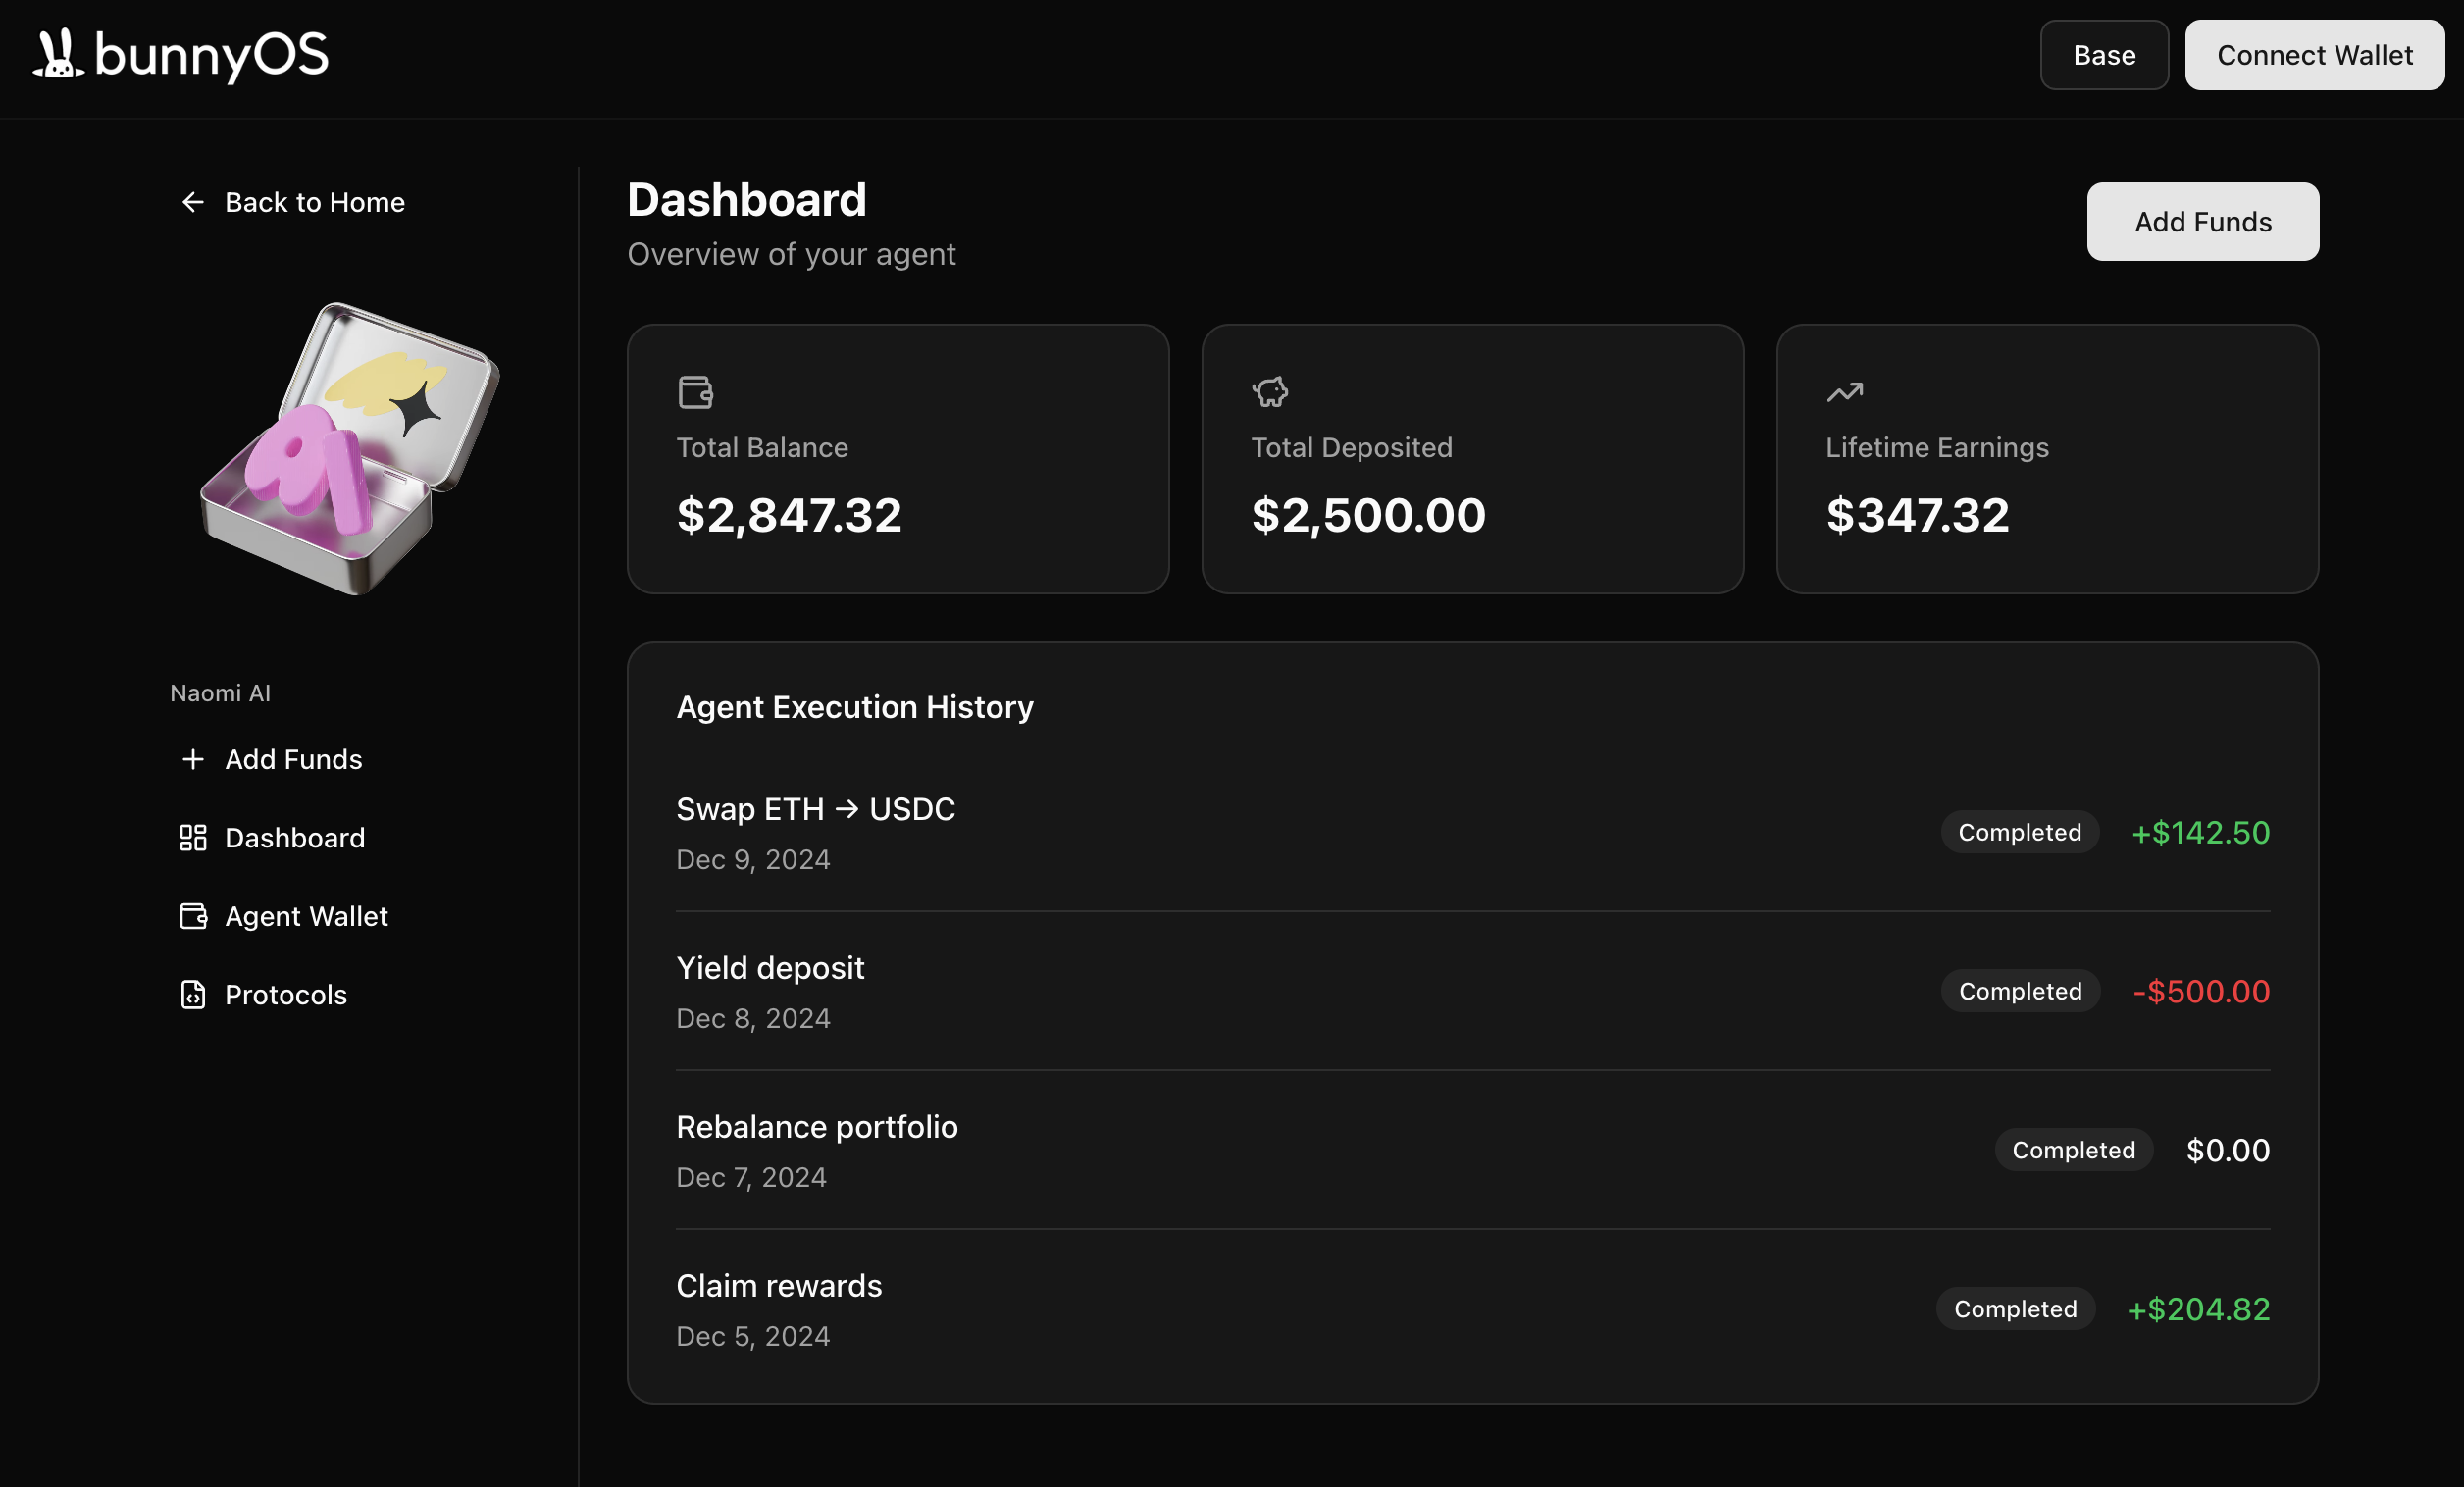Click the piggy bank icon in Total Deposited card
Image resolution: width=2464 pixels, height=1487 pixels.
point(1270,392)
